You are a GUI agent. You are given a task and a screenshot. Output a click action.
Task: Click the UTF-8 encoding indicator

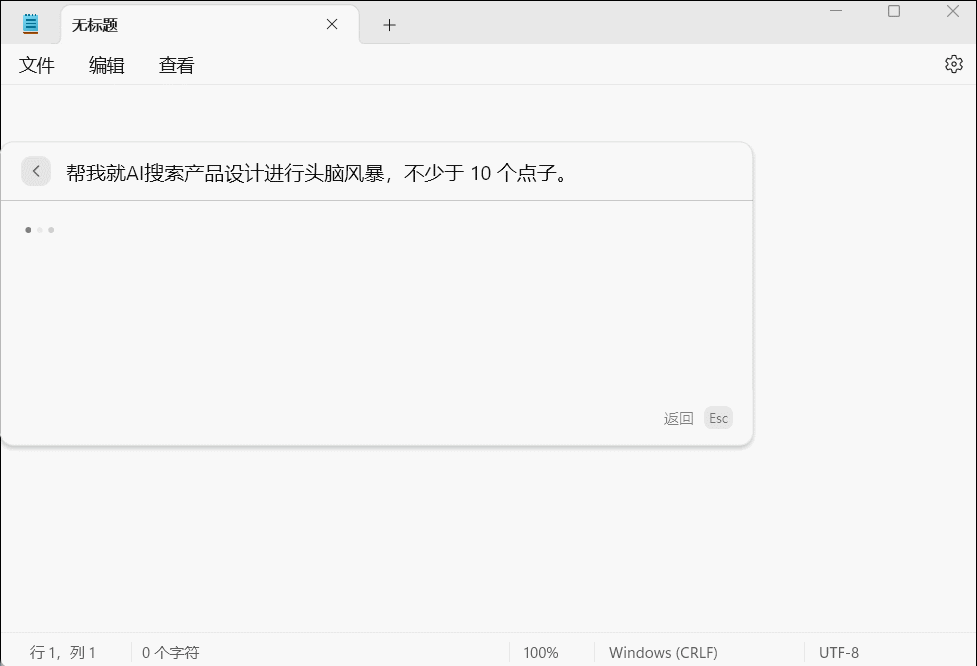click(840, 652)
